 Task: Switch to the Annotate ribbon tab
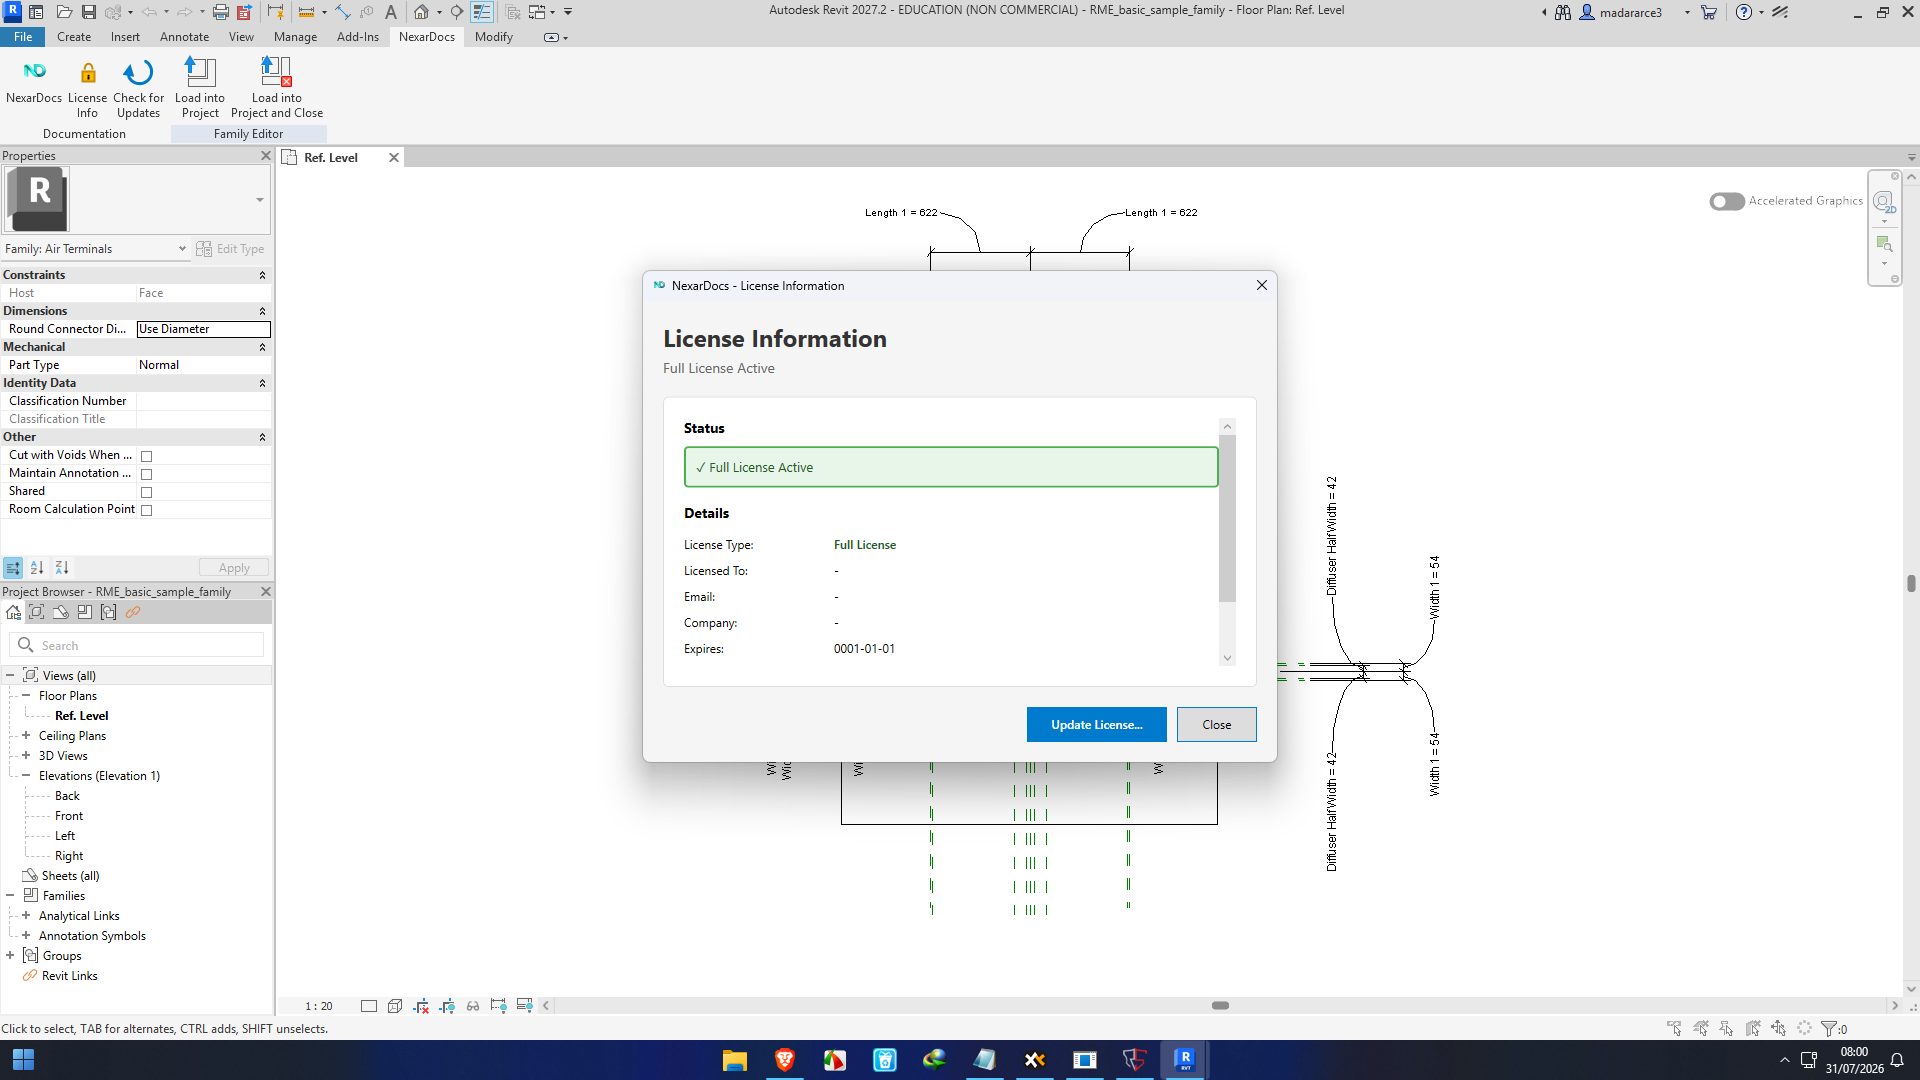[185, 37]
